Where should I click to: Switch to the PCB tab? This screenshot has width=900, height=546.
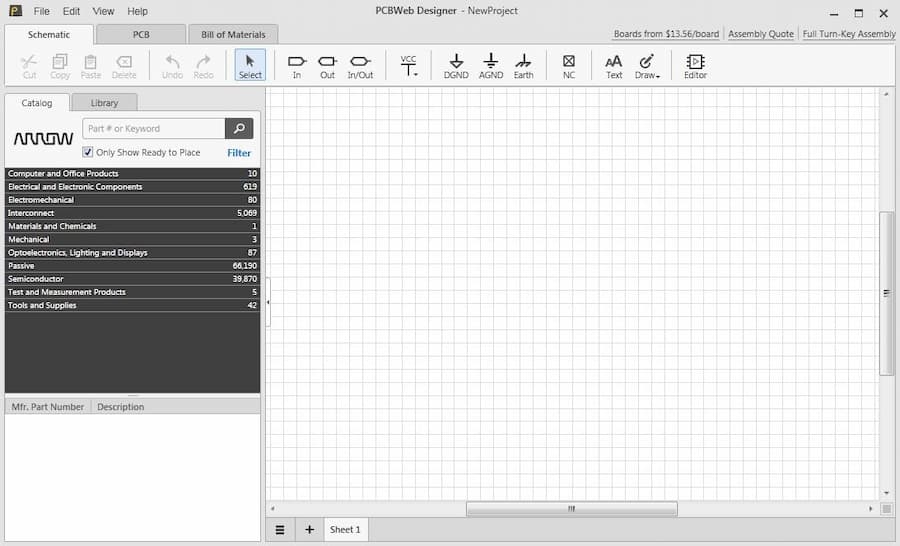[141, 34]
